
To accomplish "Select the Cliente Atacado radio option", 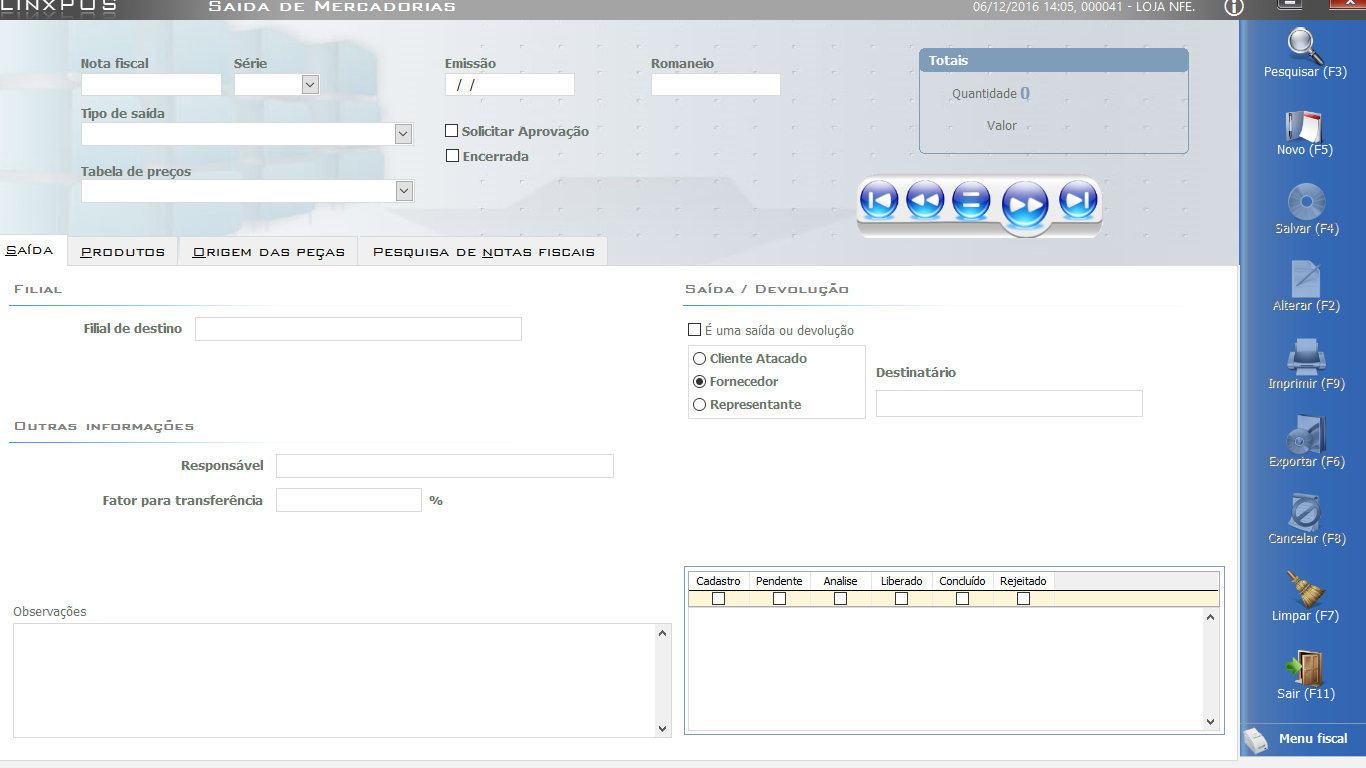I will pyautogui.click(x=699, y=358).
